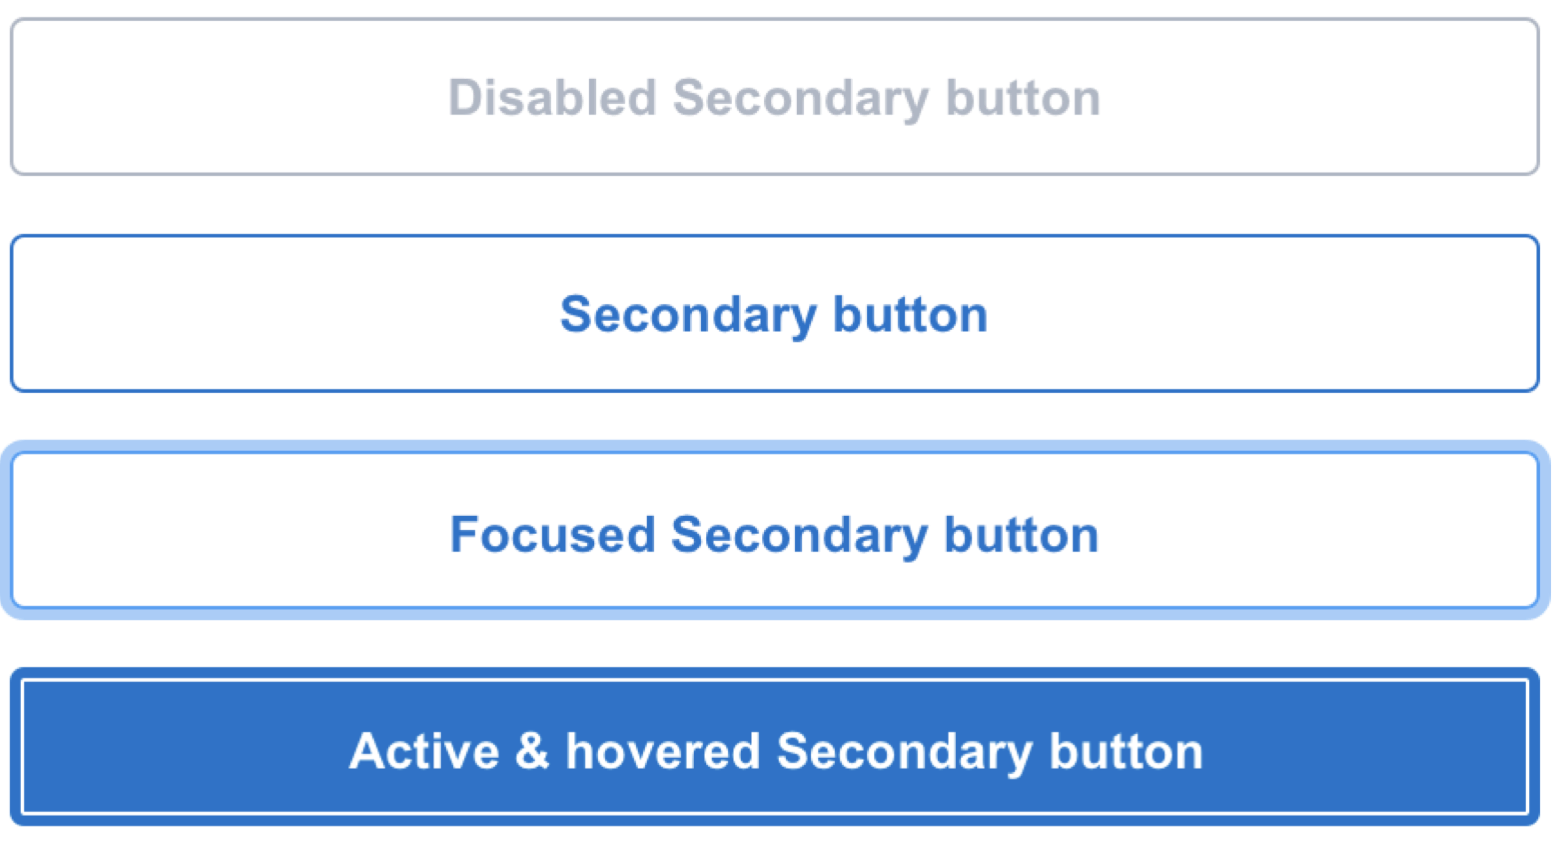Viewport: 1554px width, 842px height.
Task: Hit the topmost disabled button
Action: [x=774, y=97]
